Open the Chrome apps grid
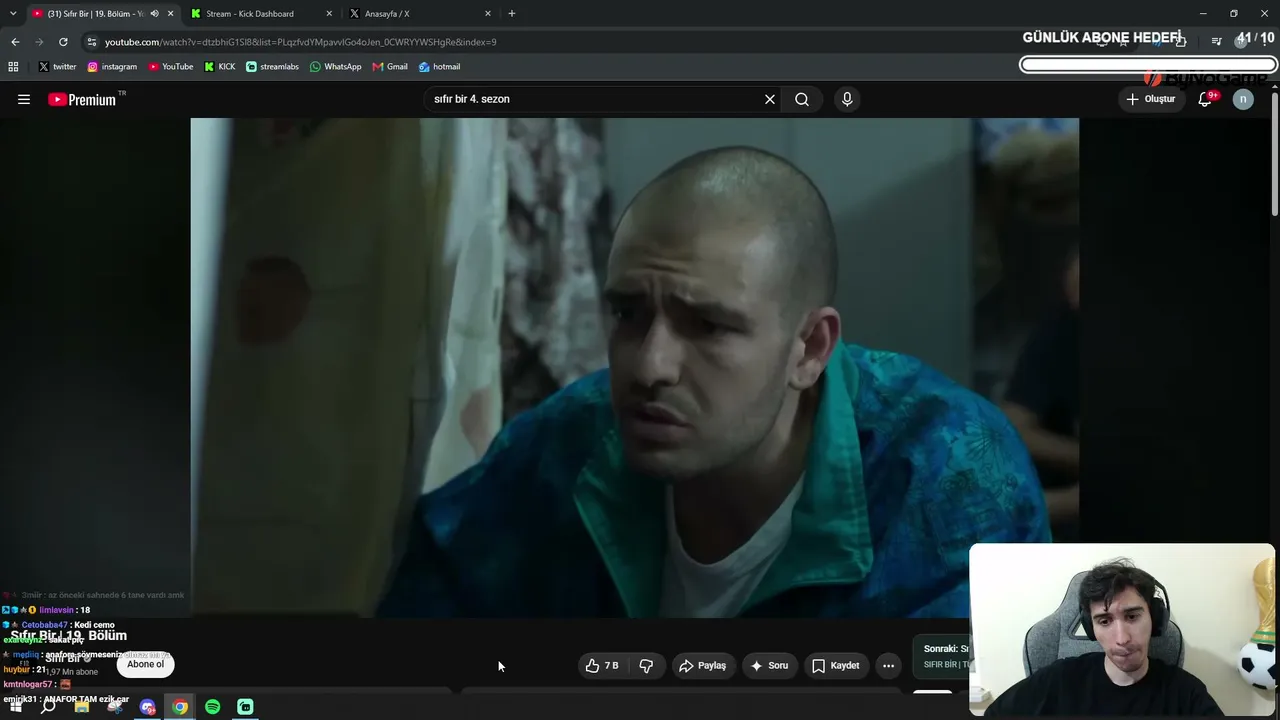The image size is (1280, 720). point(13,67)
